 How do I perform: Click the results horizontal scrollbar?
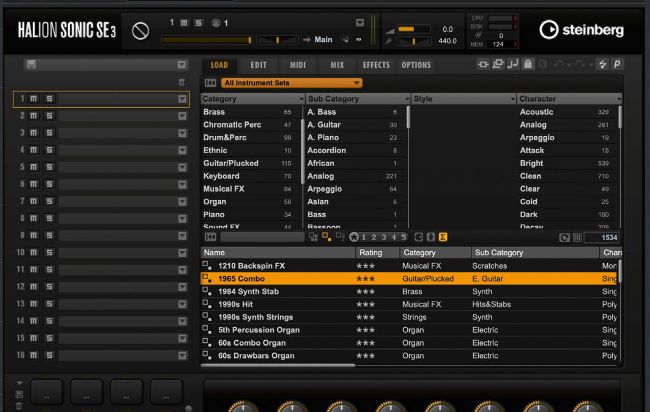[278, 365]
